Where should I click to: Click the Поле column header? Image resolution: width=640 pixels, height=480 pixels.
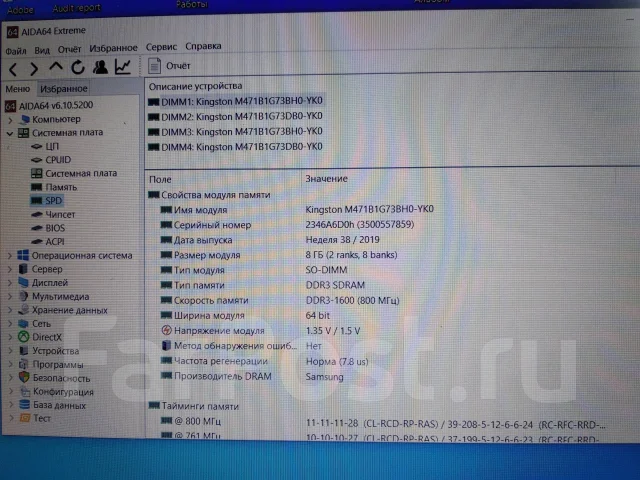tap(160, 180)
